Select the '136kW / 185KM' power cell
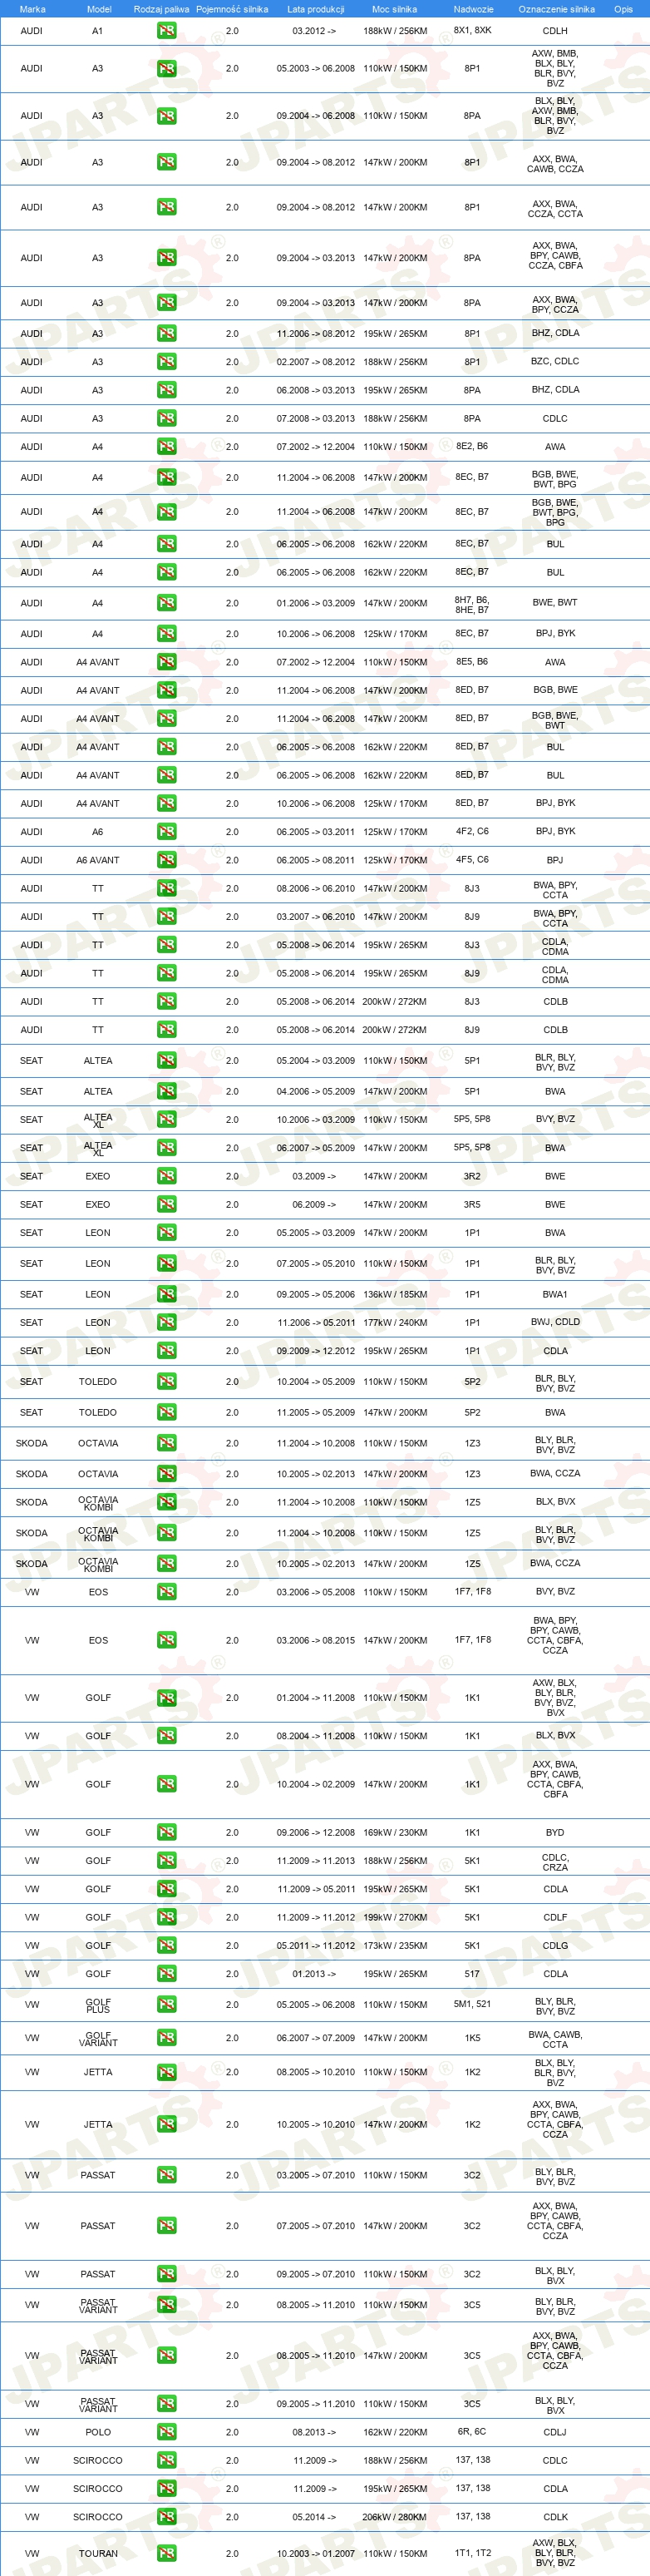Image resolution: width=650 pixels, height=2576 pixels. [395, 1294]
